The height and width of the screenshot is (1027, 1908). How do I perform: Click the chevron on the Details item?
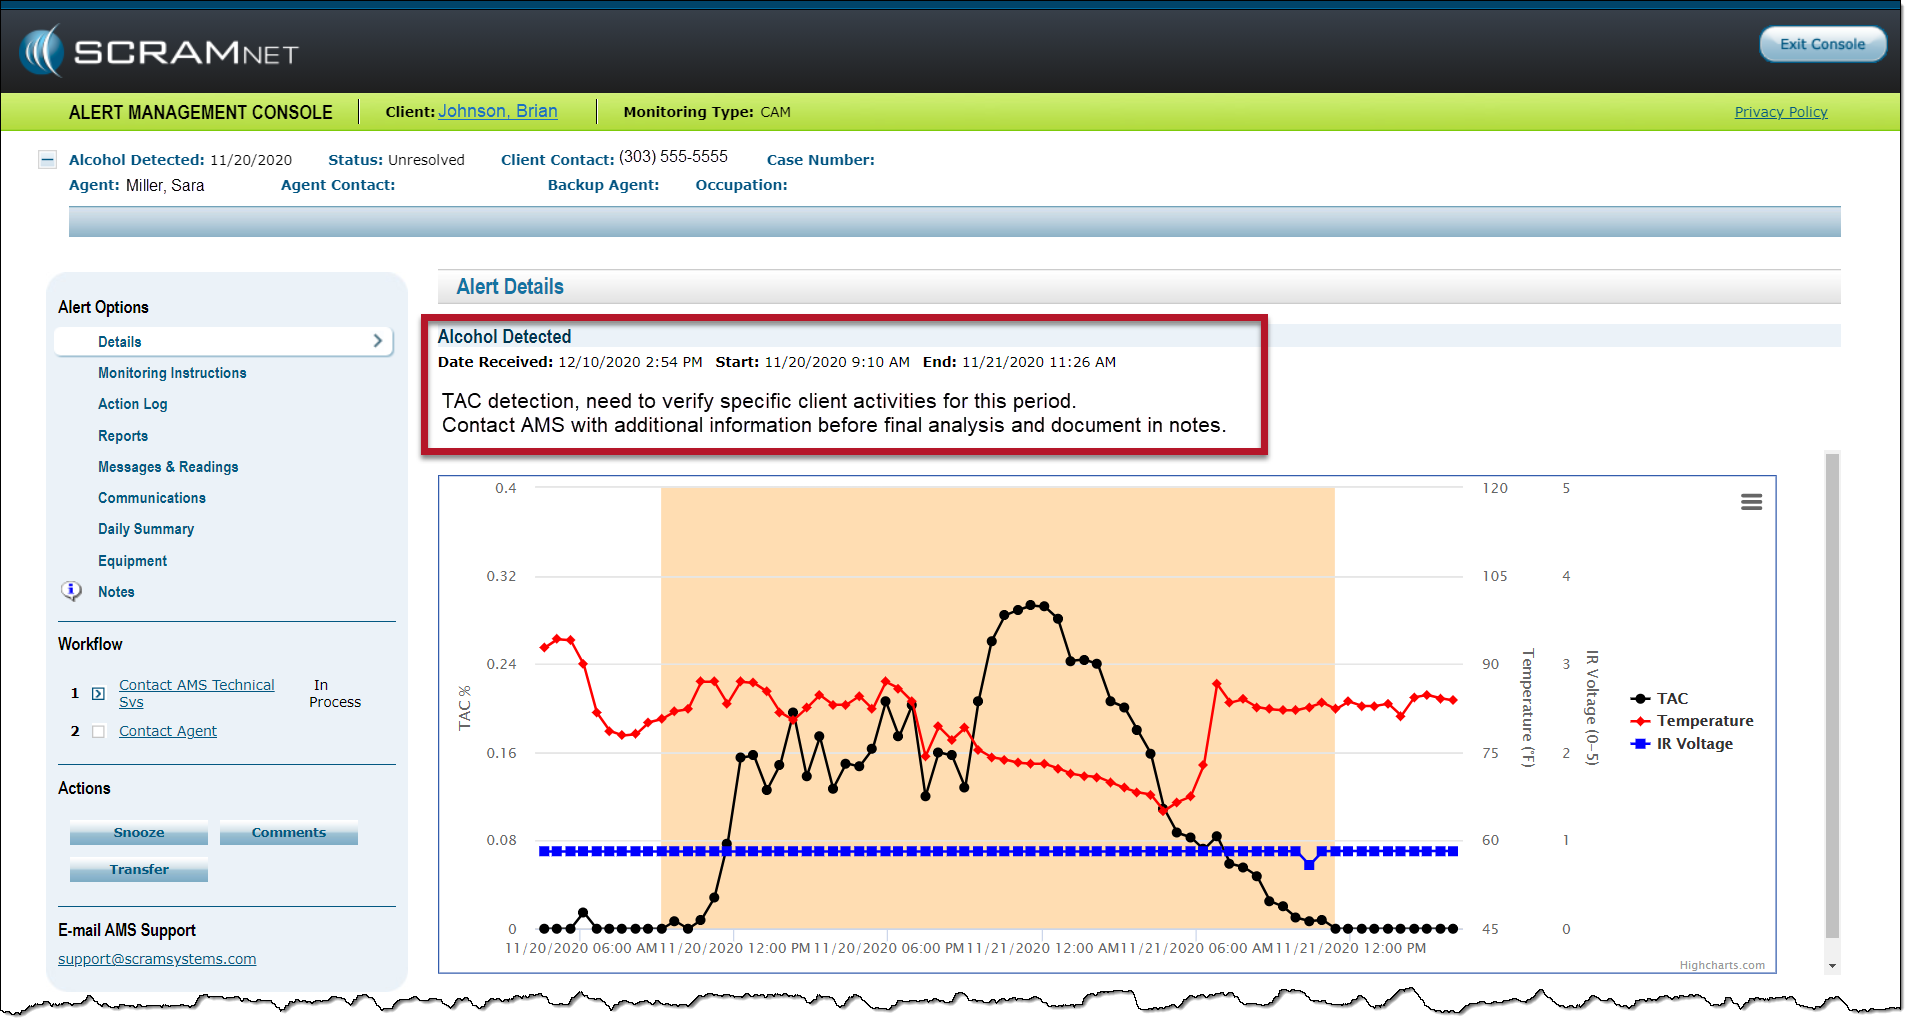[x=378, y=341]
